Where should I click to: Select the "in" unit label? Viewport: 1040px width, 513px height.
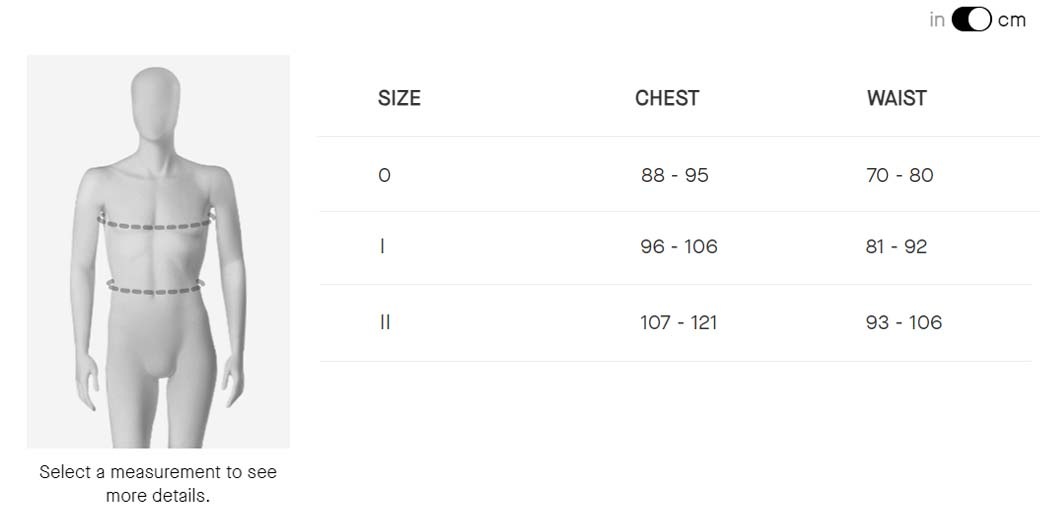[x=937, y=20]
